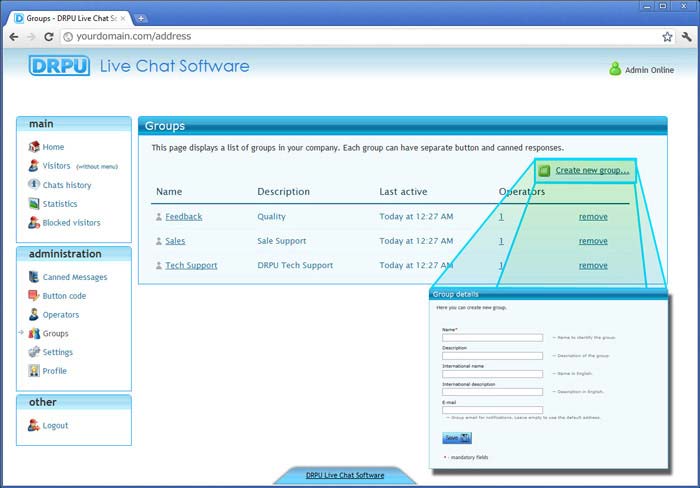The width and height of the screenshot is (700, 488).
Task: Click the Description input in Group details
Action: (492, 356)
